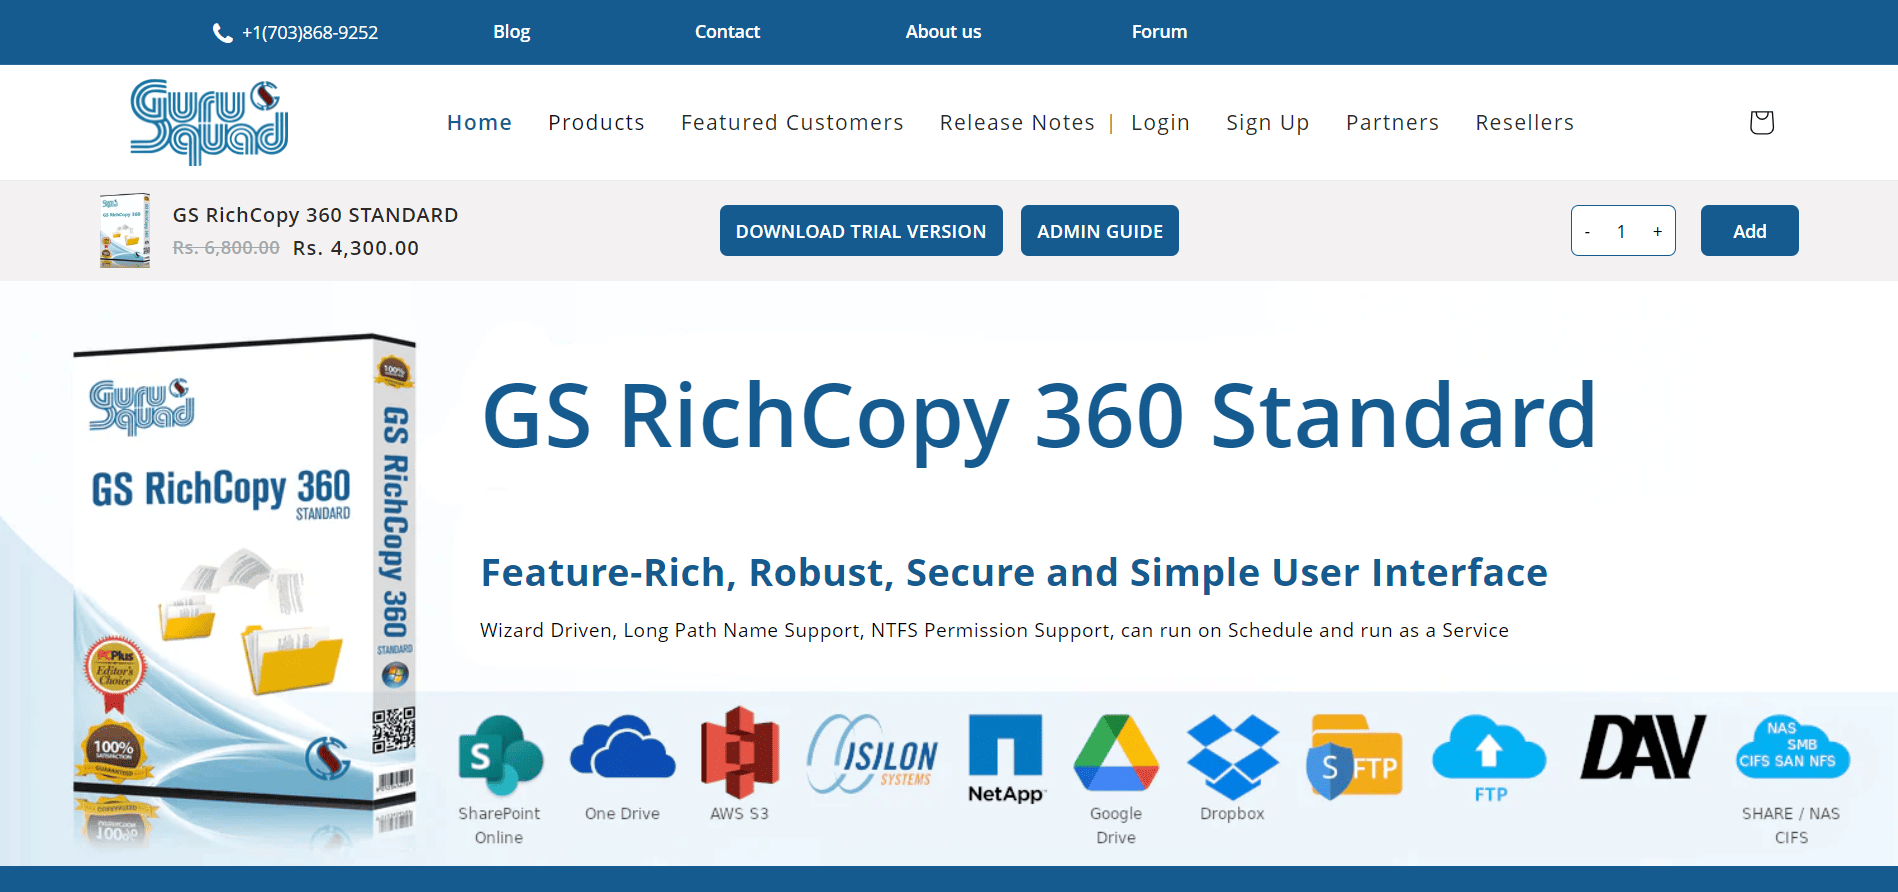
Task: Open the Partners menu item
Action: coord(1392,122)
